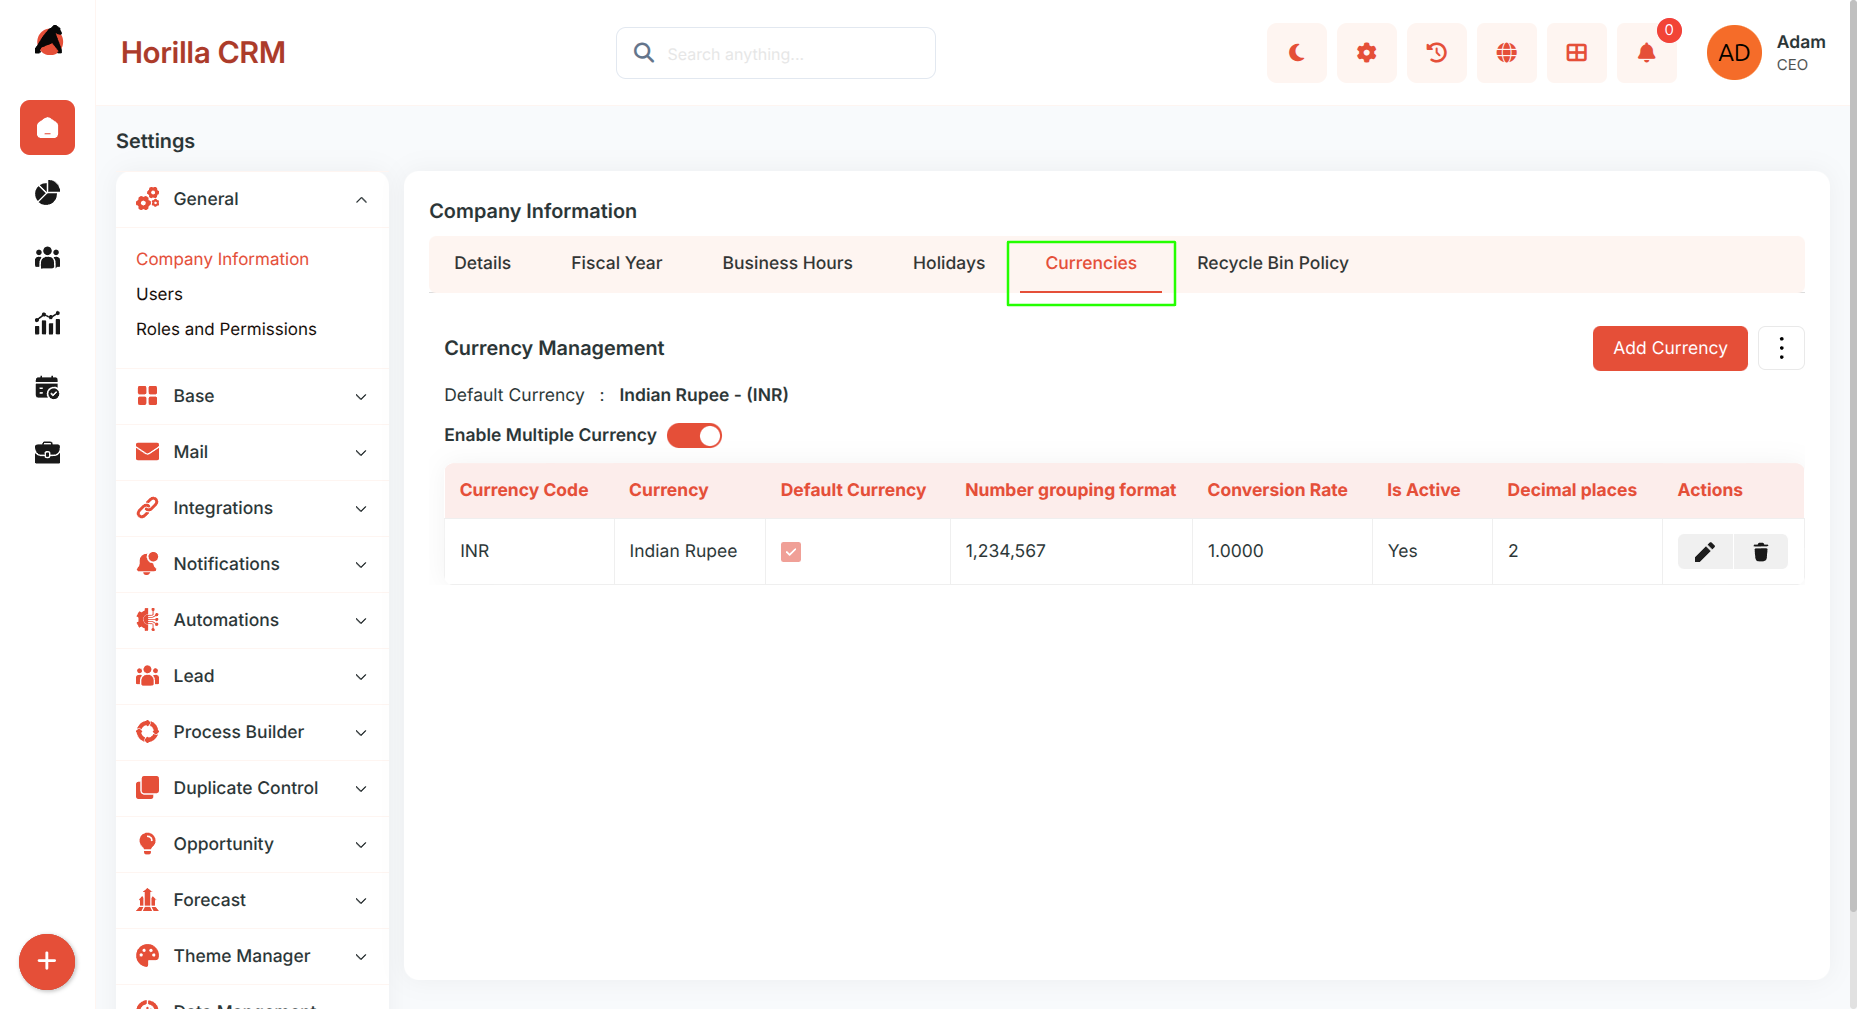Open the home icon in left sidebar

click(x=47, y=128)
